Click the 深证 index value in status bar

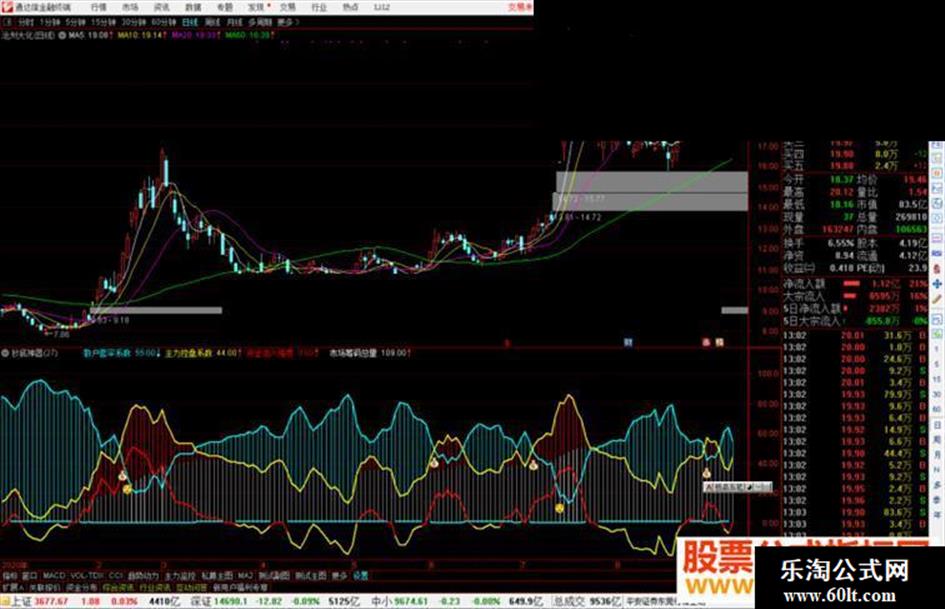point(231,601)
